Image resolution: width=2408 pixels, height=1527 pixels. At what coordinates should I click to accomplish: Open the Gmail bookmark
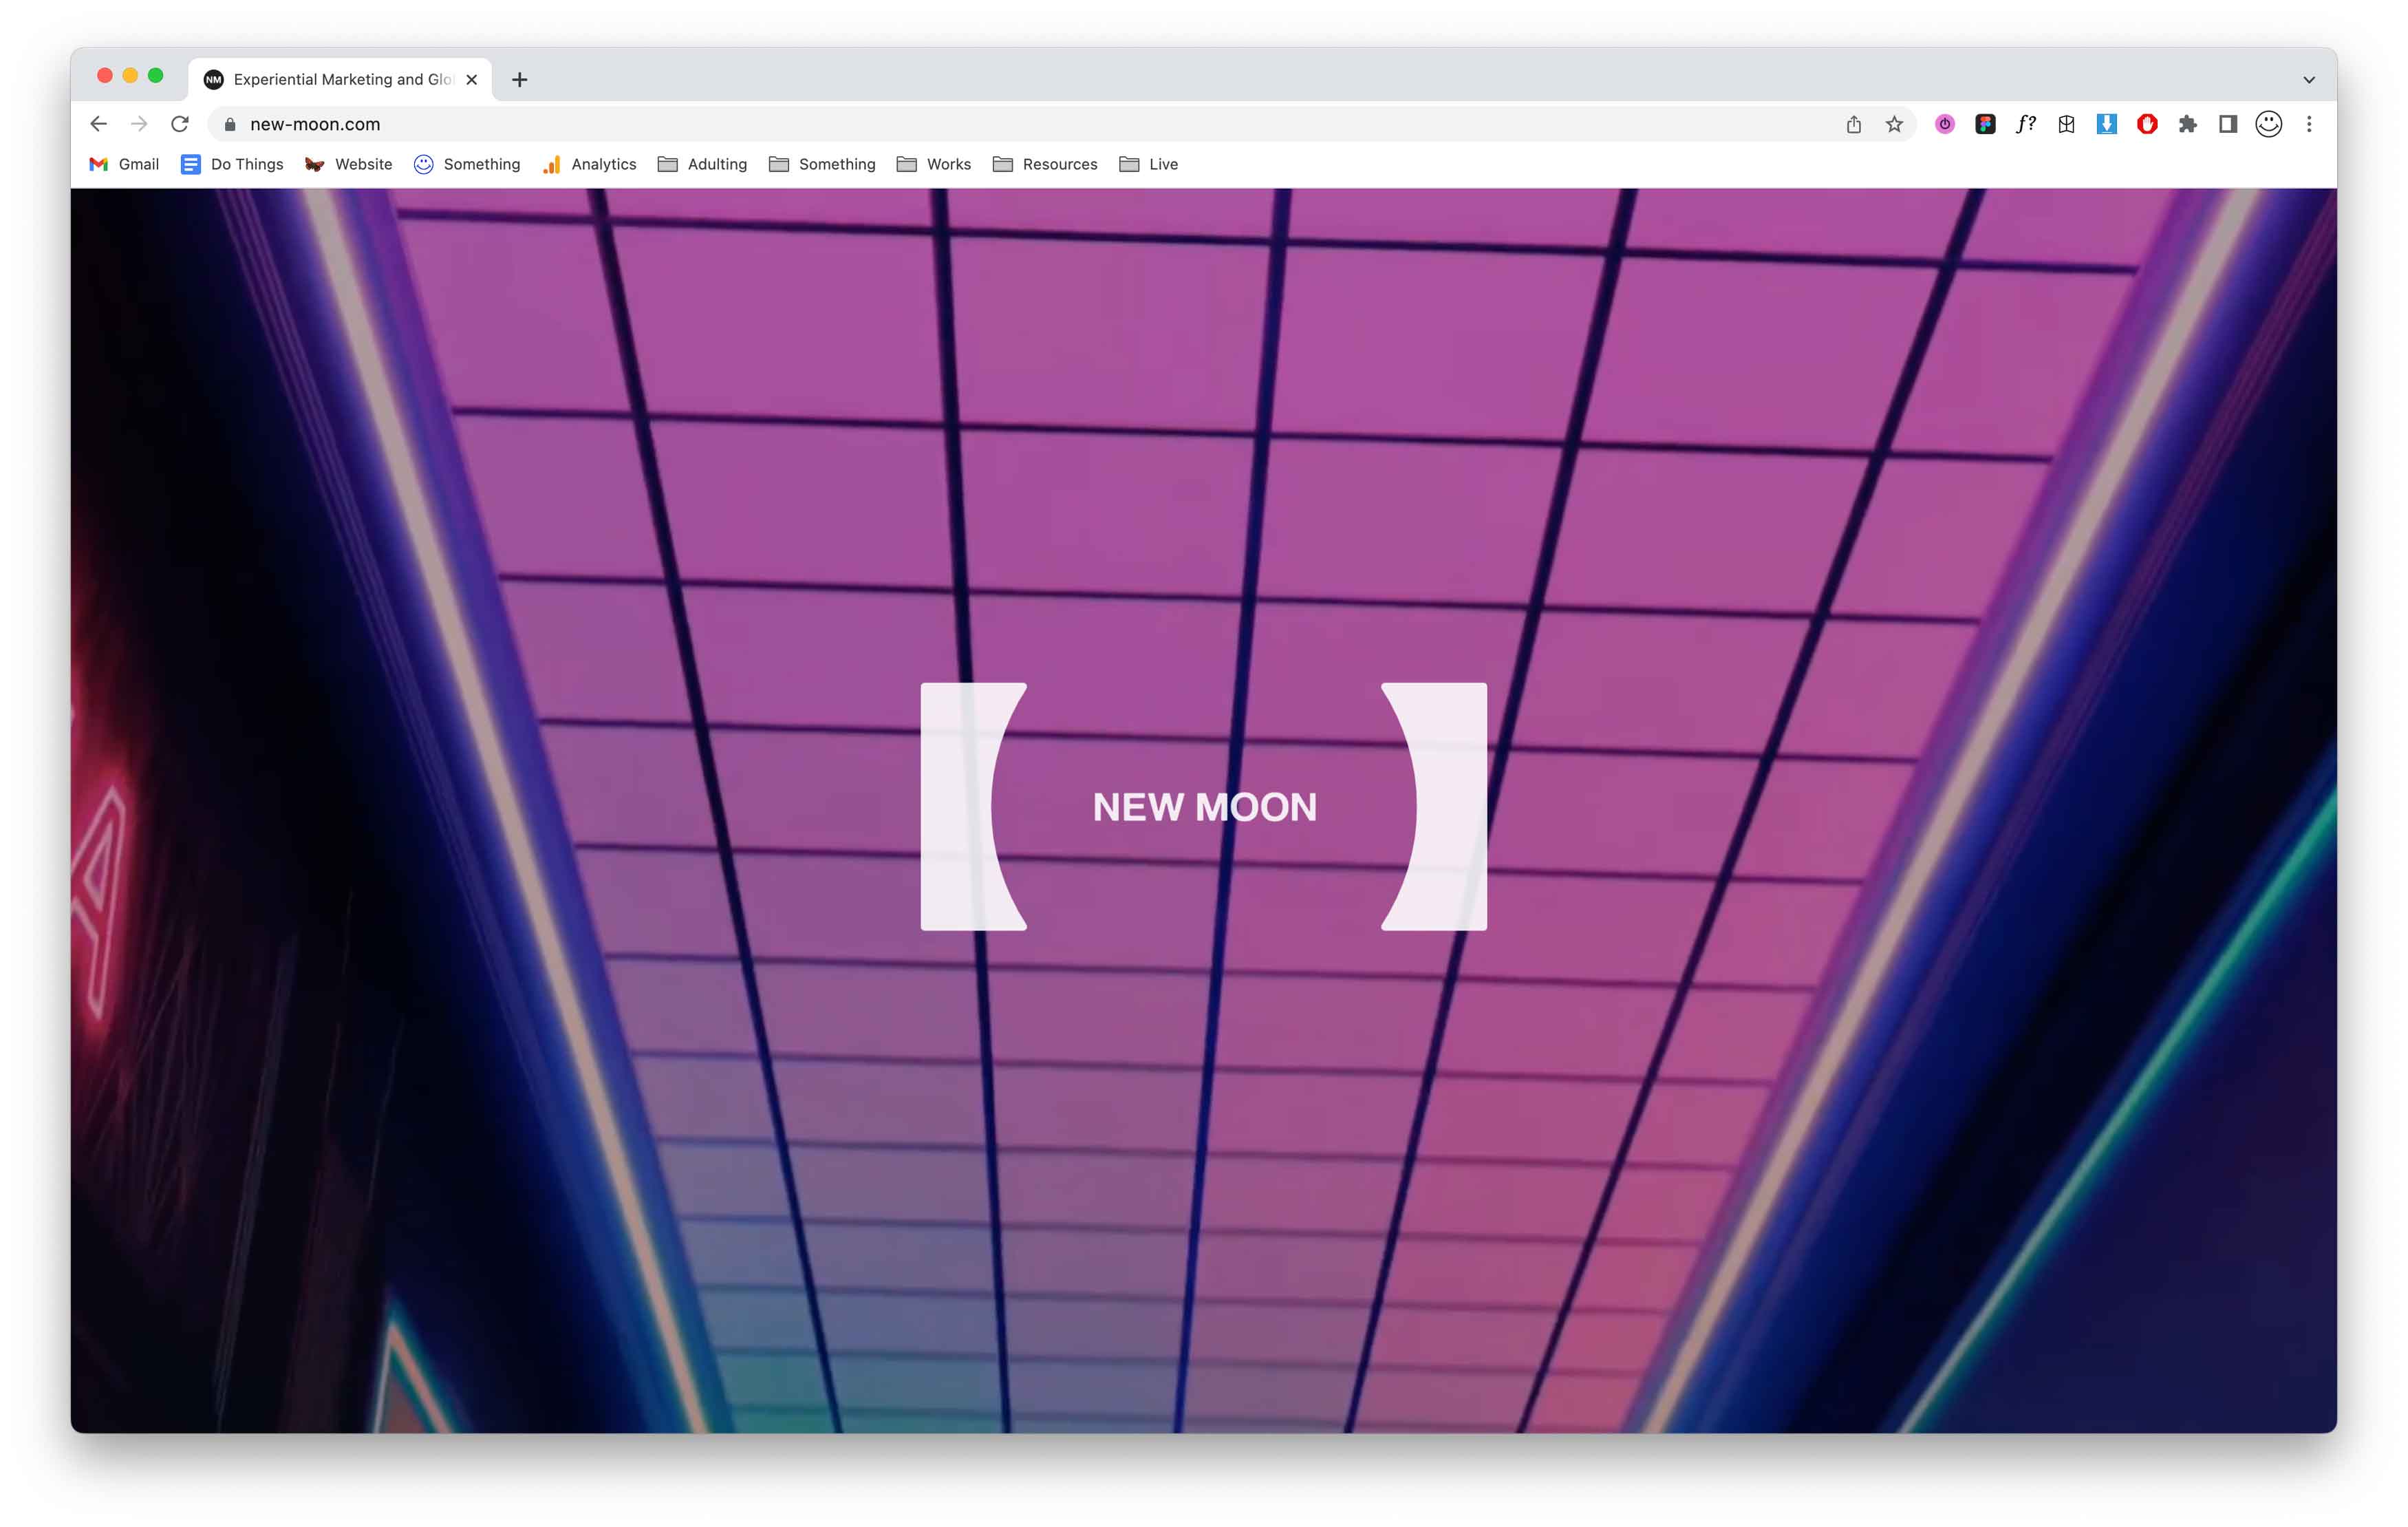coord(124,164)
